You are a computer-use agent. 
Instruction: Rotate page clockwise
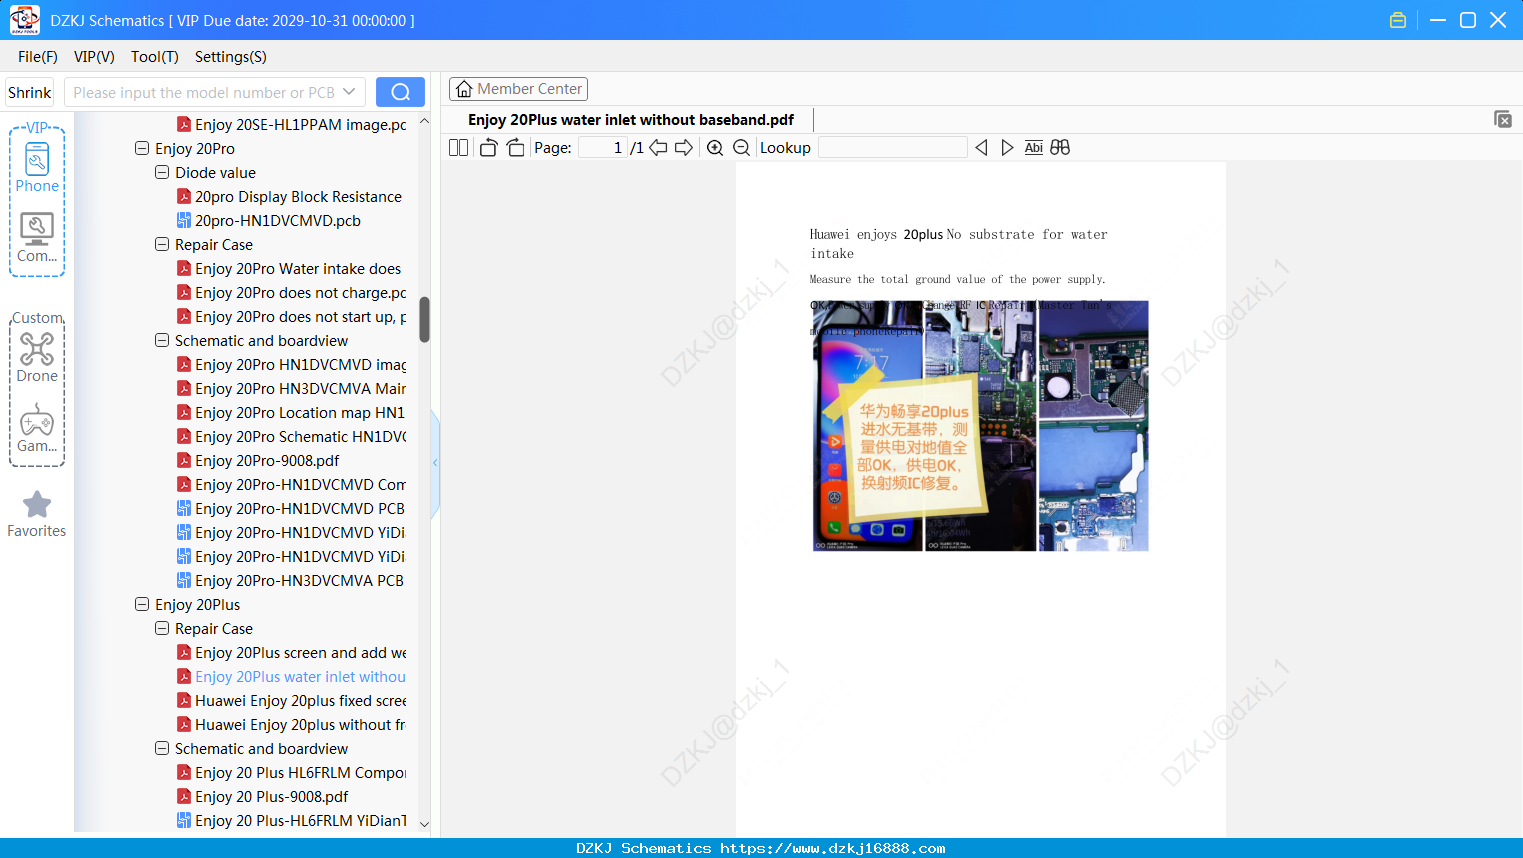click(515, 148)
